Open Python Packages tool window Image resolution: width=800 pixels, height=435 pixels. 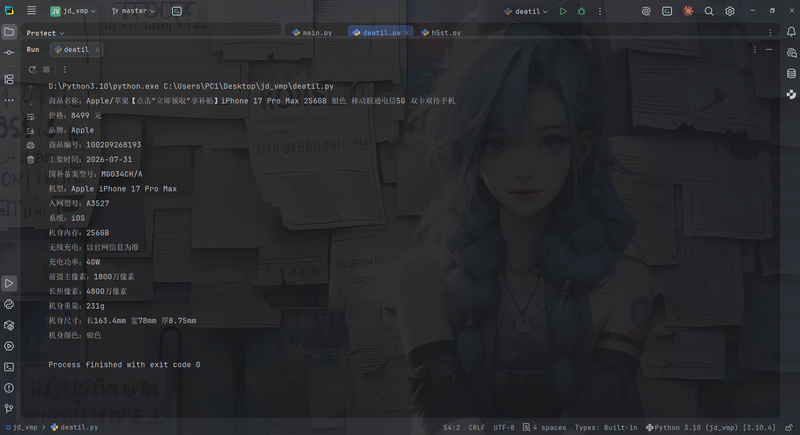click(9, 325)
